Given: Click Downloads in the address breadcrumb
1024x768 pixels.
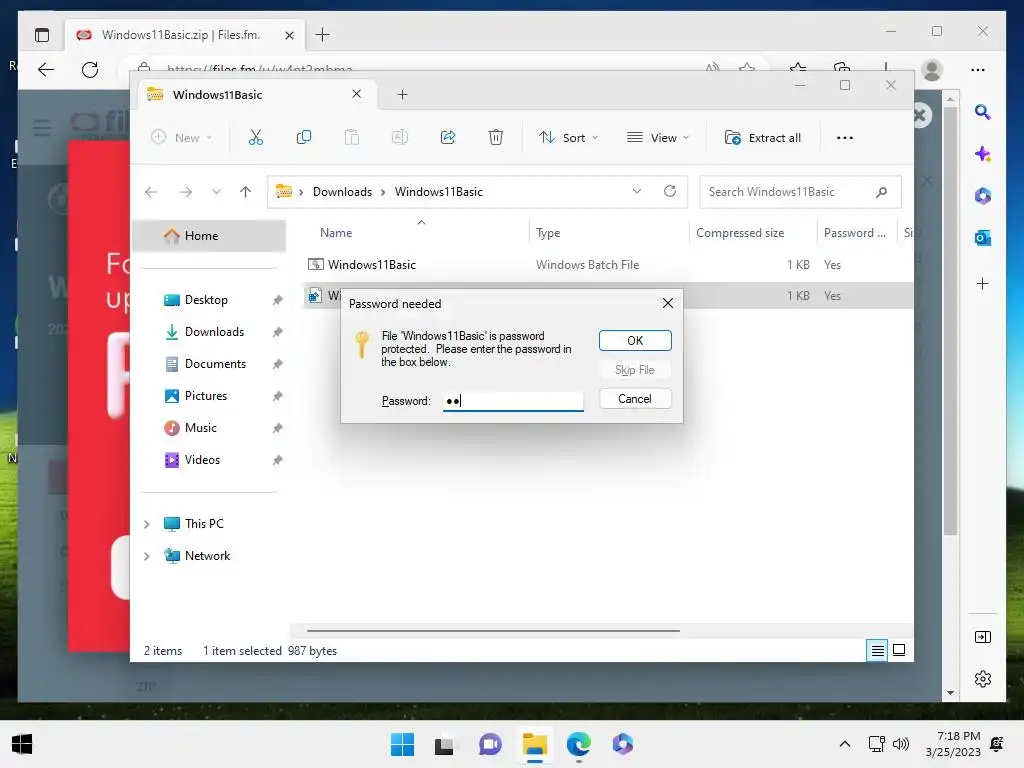Looking at the screenshot, I should 342,191.
